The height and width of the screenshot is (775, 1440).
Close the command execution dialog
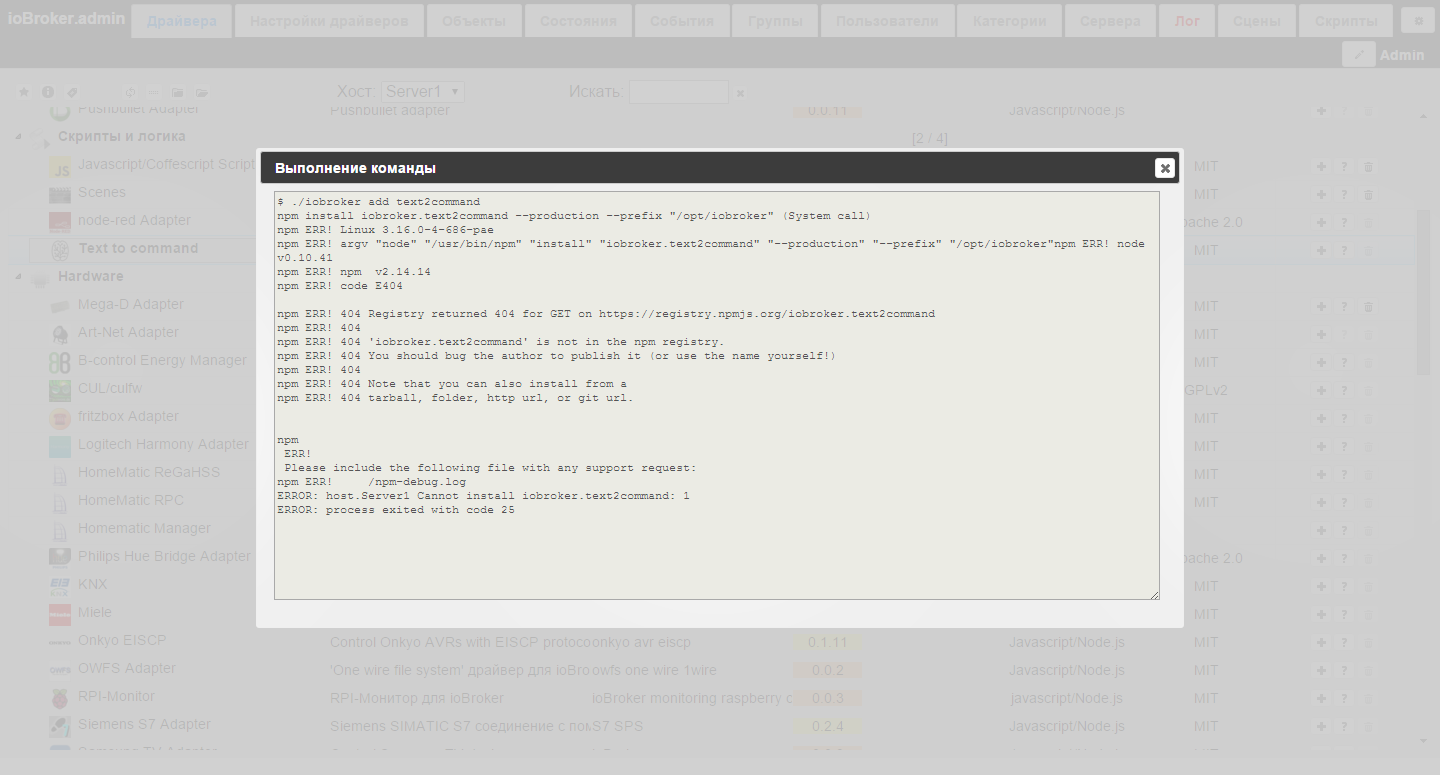pos(1164,168)
